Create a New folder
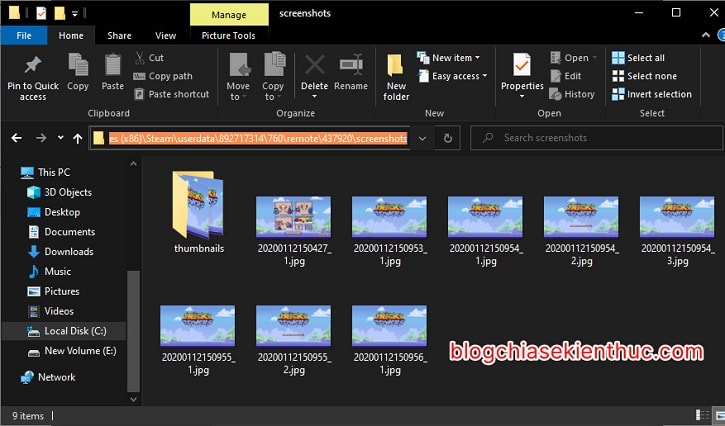Screen dimensions: 725x426 coord(396,77)
